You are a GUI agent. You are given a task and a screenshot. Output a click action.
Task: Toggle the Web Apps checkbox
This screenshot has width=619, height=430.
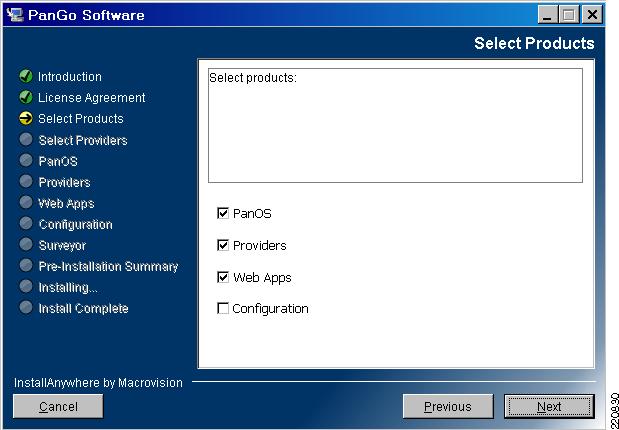pyautogui.click(x=223, y=278)
